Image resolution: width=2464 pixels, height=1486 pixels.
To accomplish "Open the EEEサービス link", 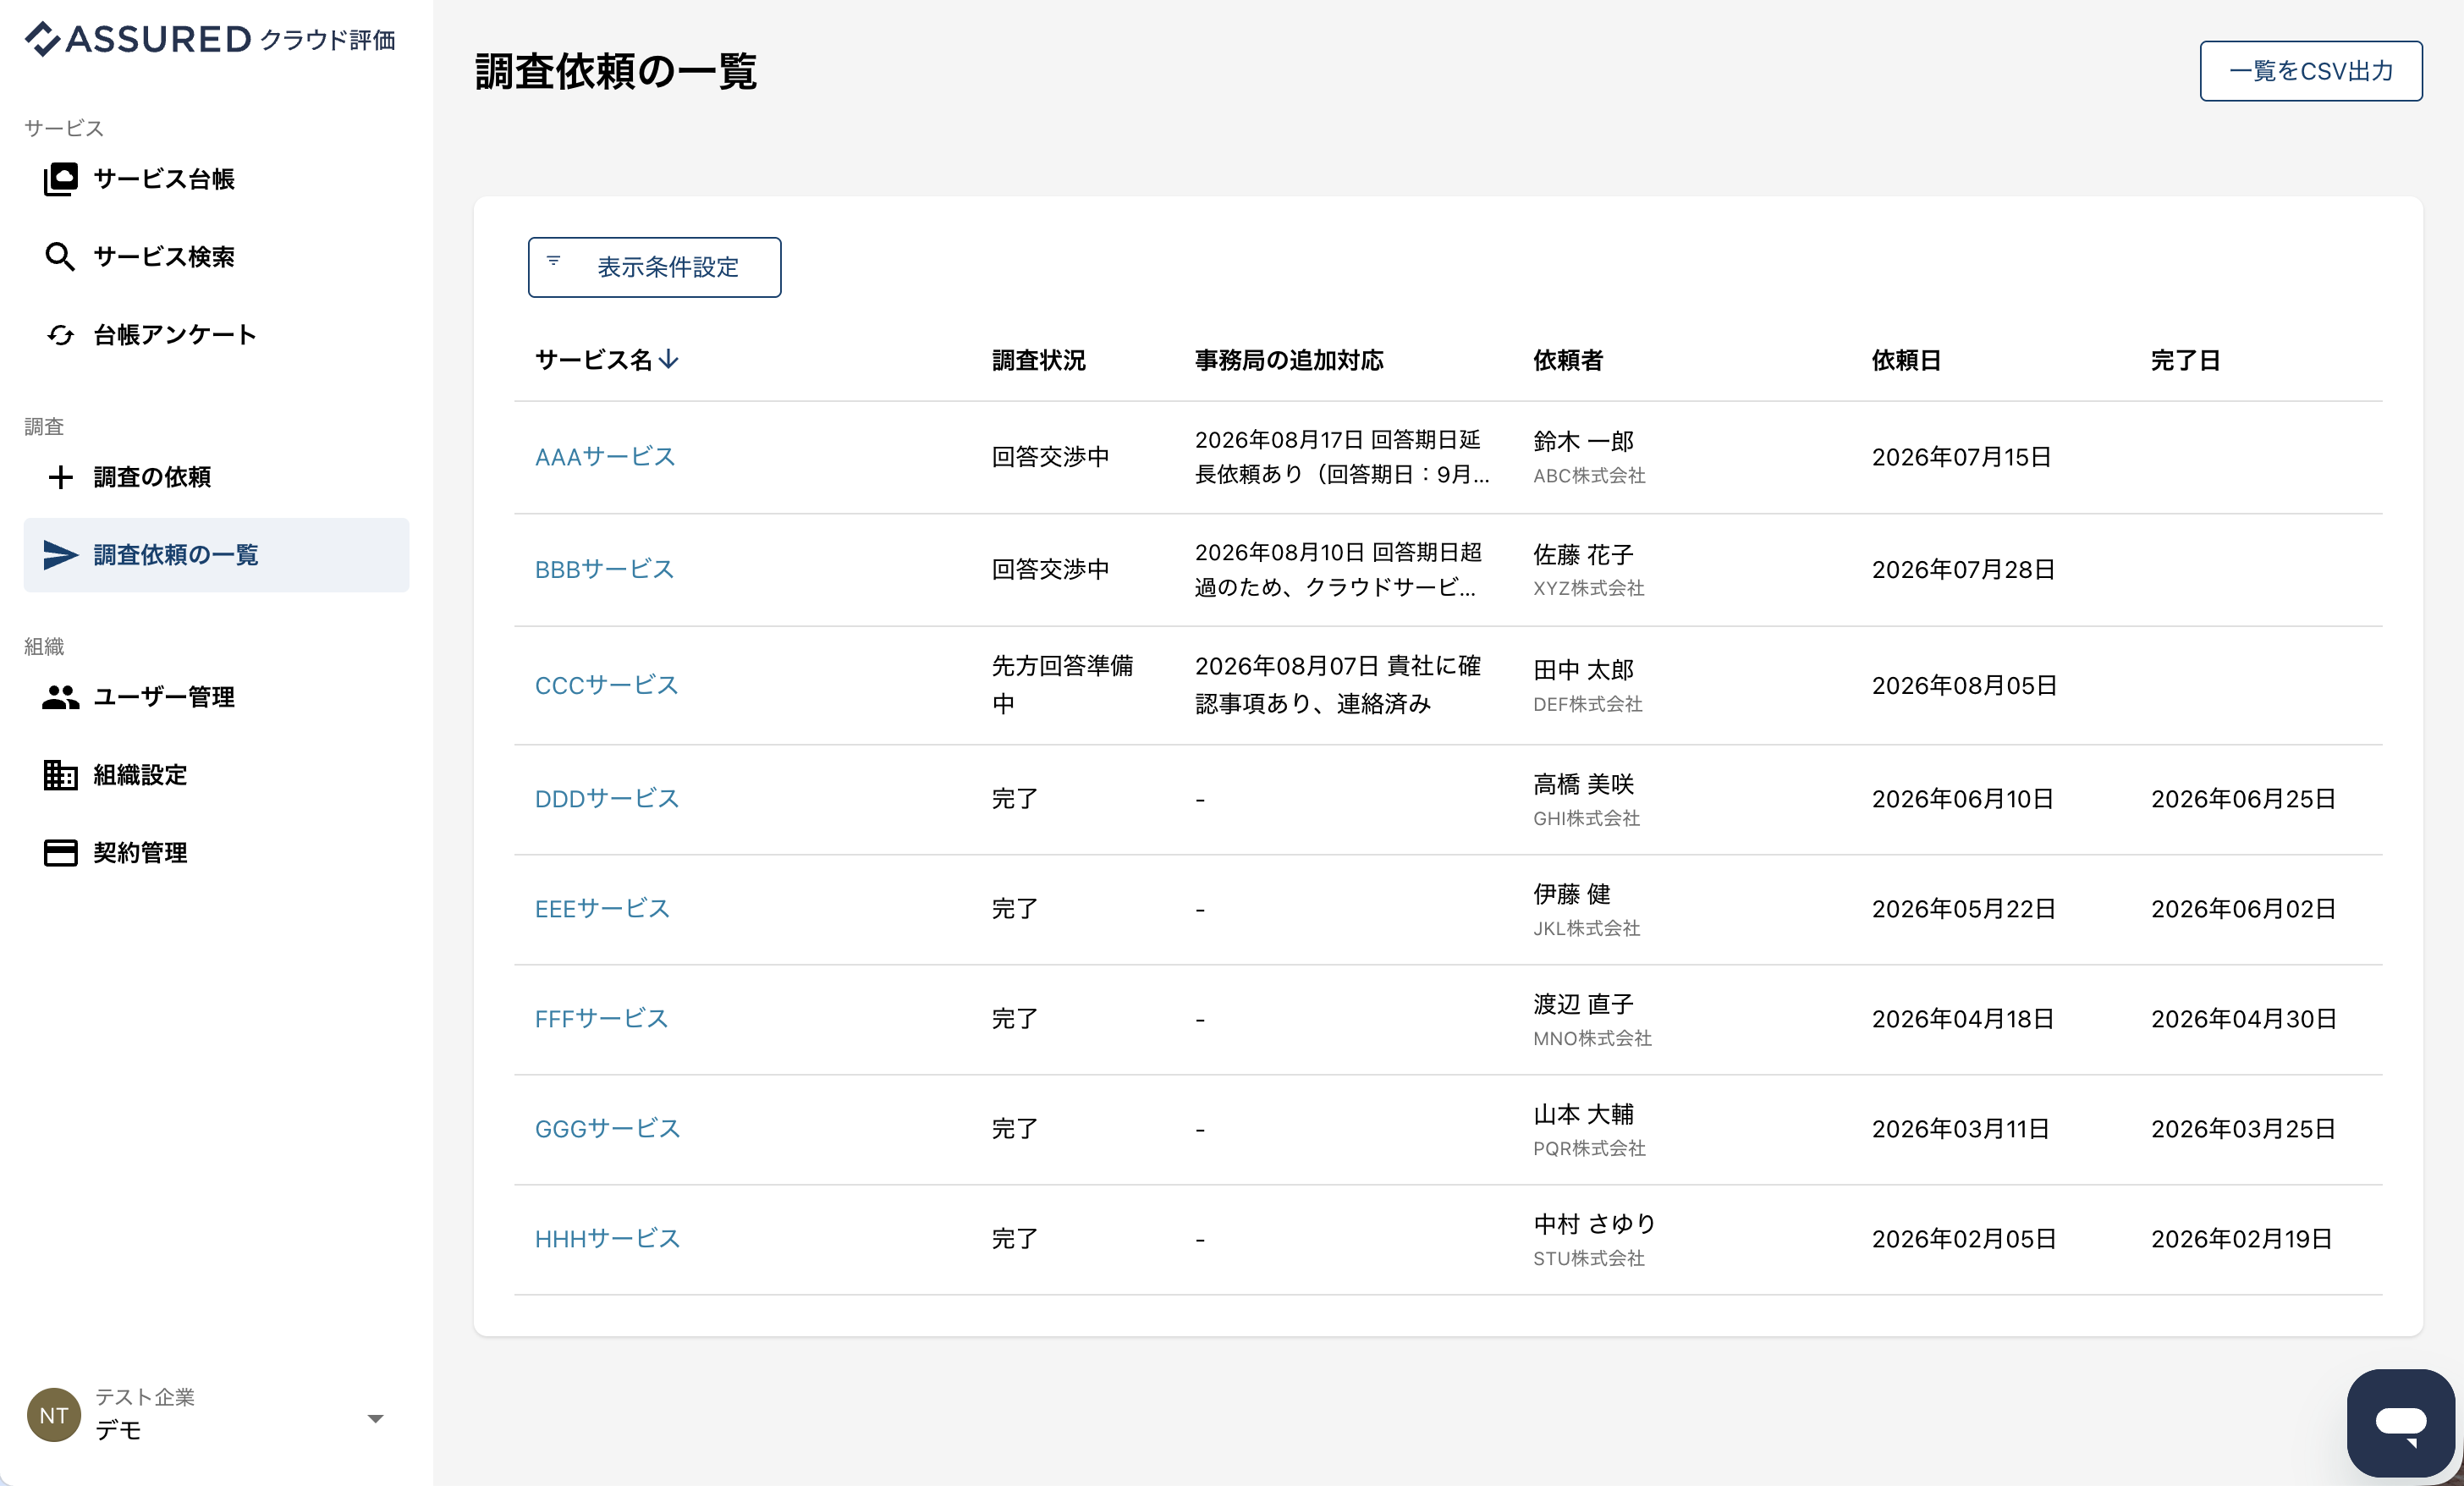I will [602, 909].
